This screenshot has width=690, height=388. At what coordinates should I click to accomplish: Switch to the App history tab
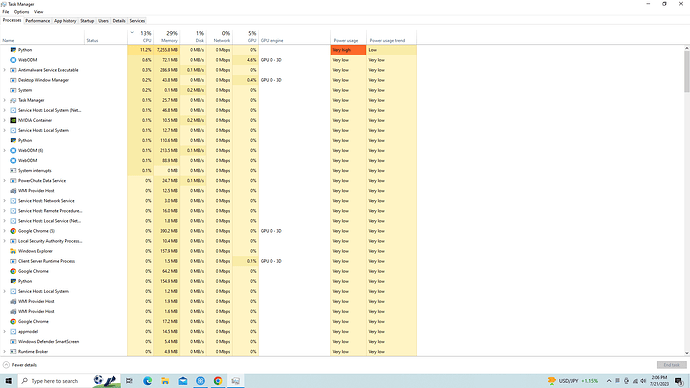65,21
